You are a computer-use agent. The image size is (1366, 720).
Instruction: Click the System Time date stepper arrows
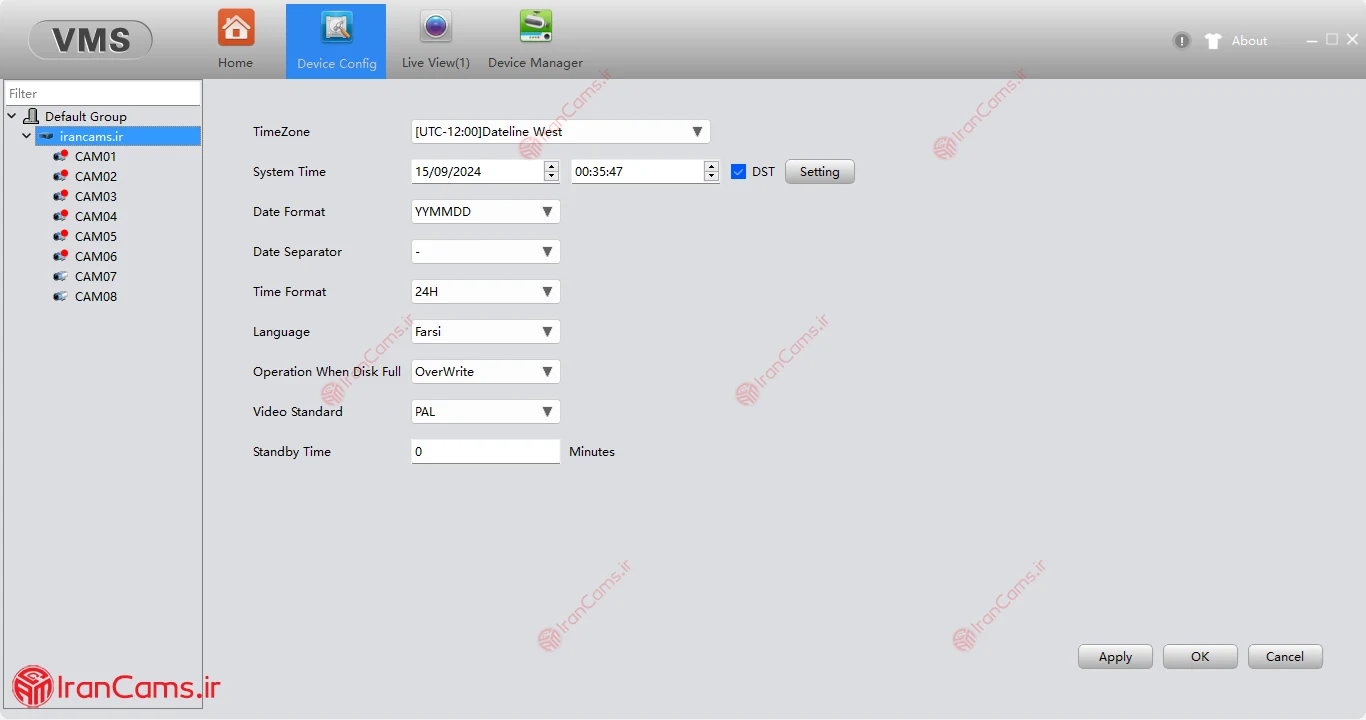[551, 172]
